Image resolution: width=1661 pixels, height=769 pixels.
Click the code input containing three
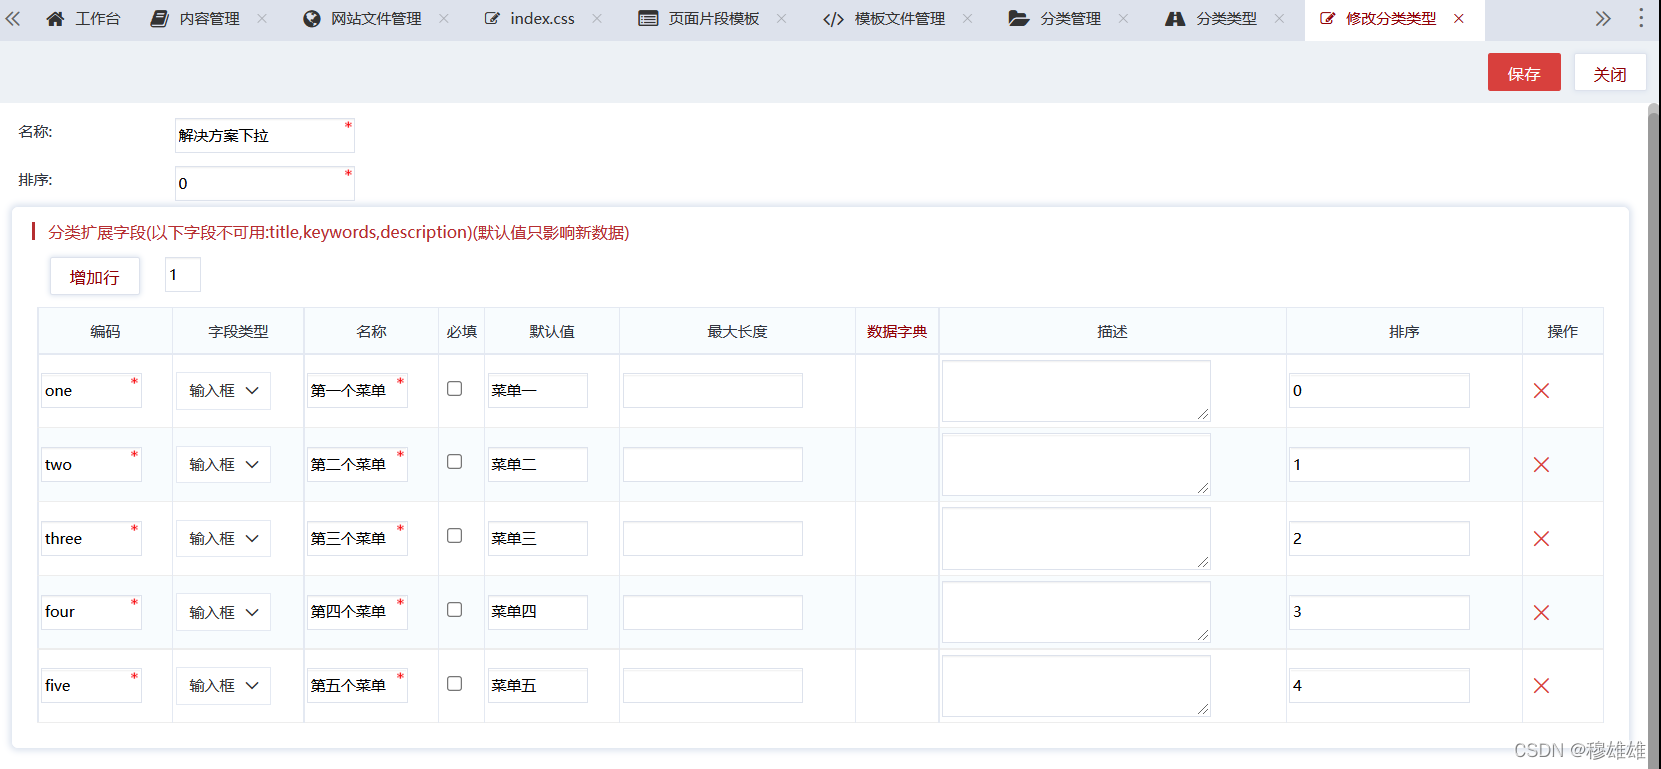click(91, 539)
